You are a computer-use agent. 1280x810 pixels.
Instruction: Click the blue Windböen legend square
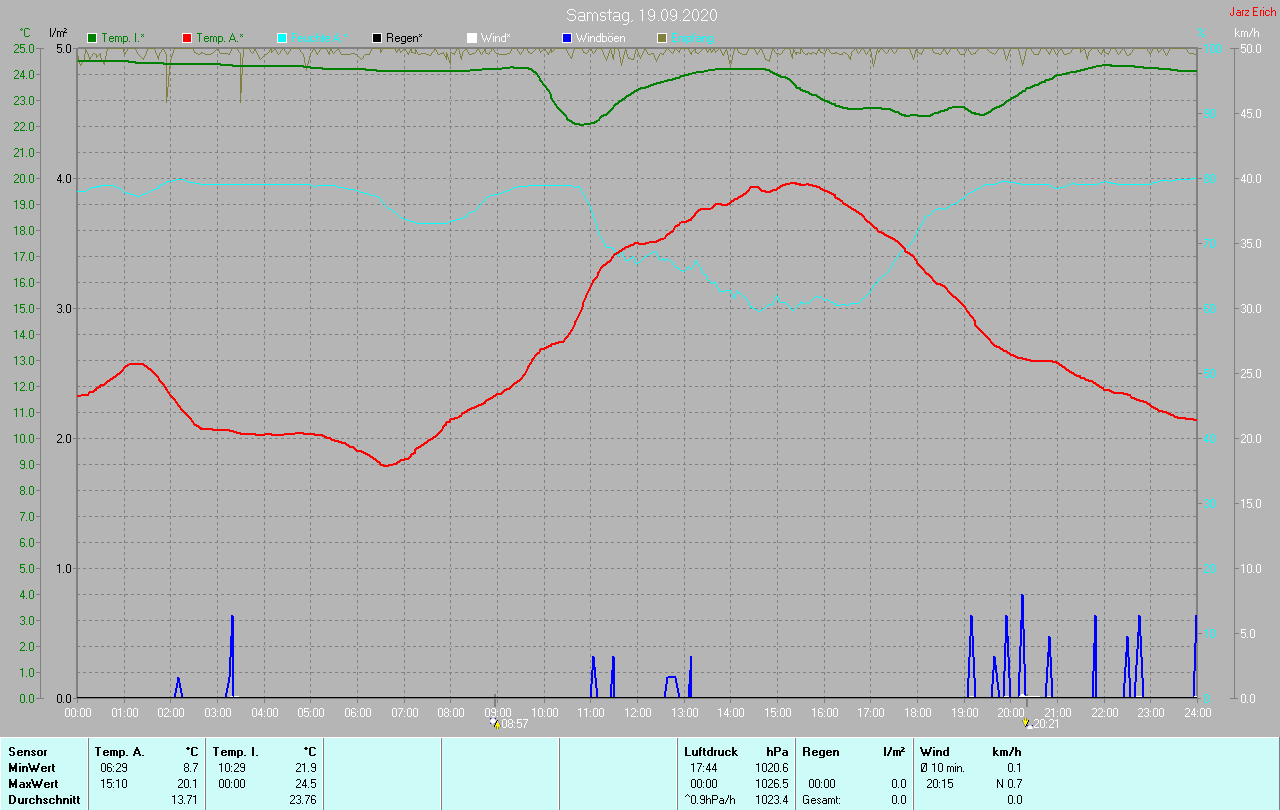point(567,38)
